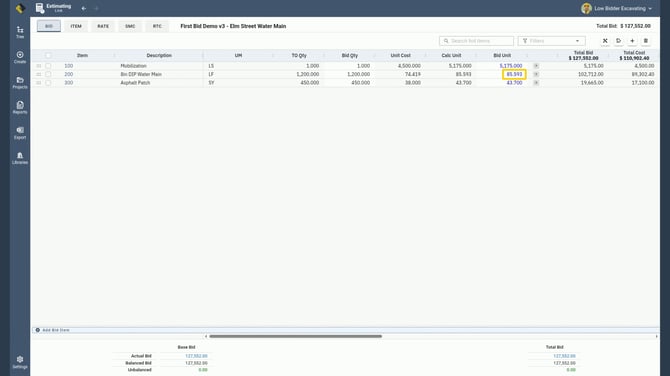This screenshot has width=670, height=376.
Task: Select the 8in DIP Water Main description
Action: pos(141,74)
